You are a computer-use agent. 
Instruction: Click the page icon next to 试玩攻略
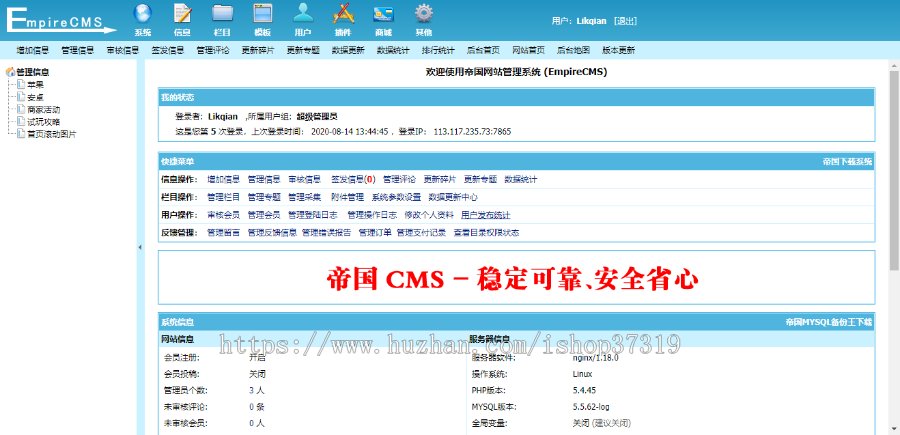point(21,122)
